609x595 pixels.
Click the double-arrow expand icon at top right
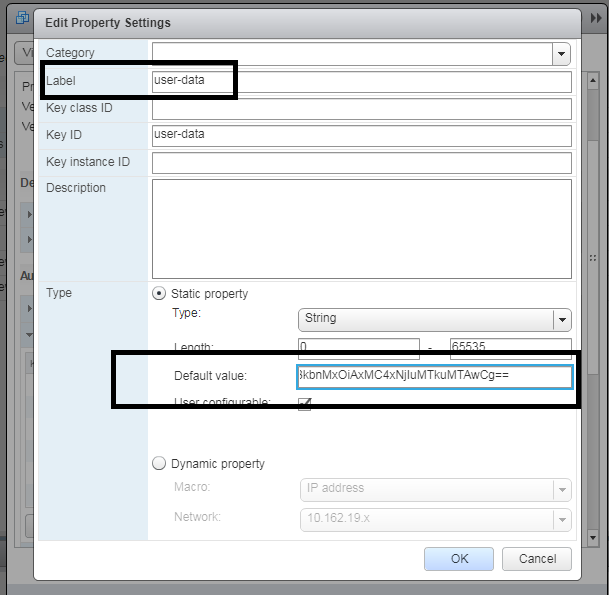click(596, 16)
